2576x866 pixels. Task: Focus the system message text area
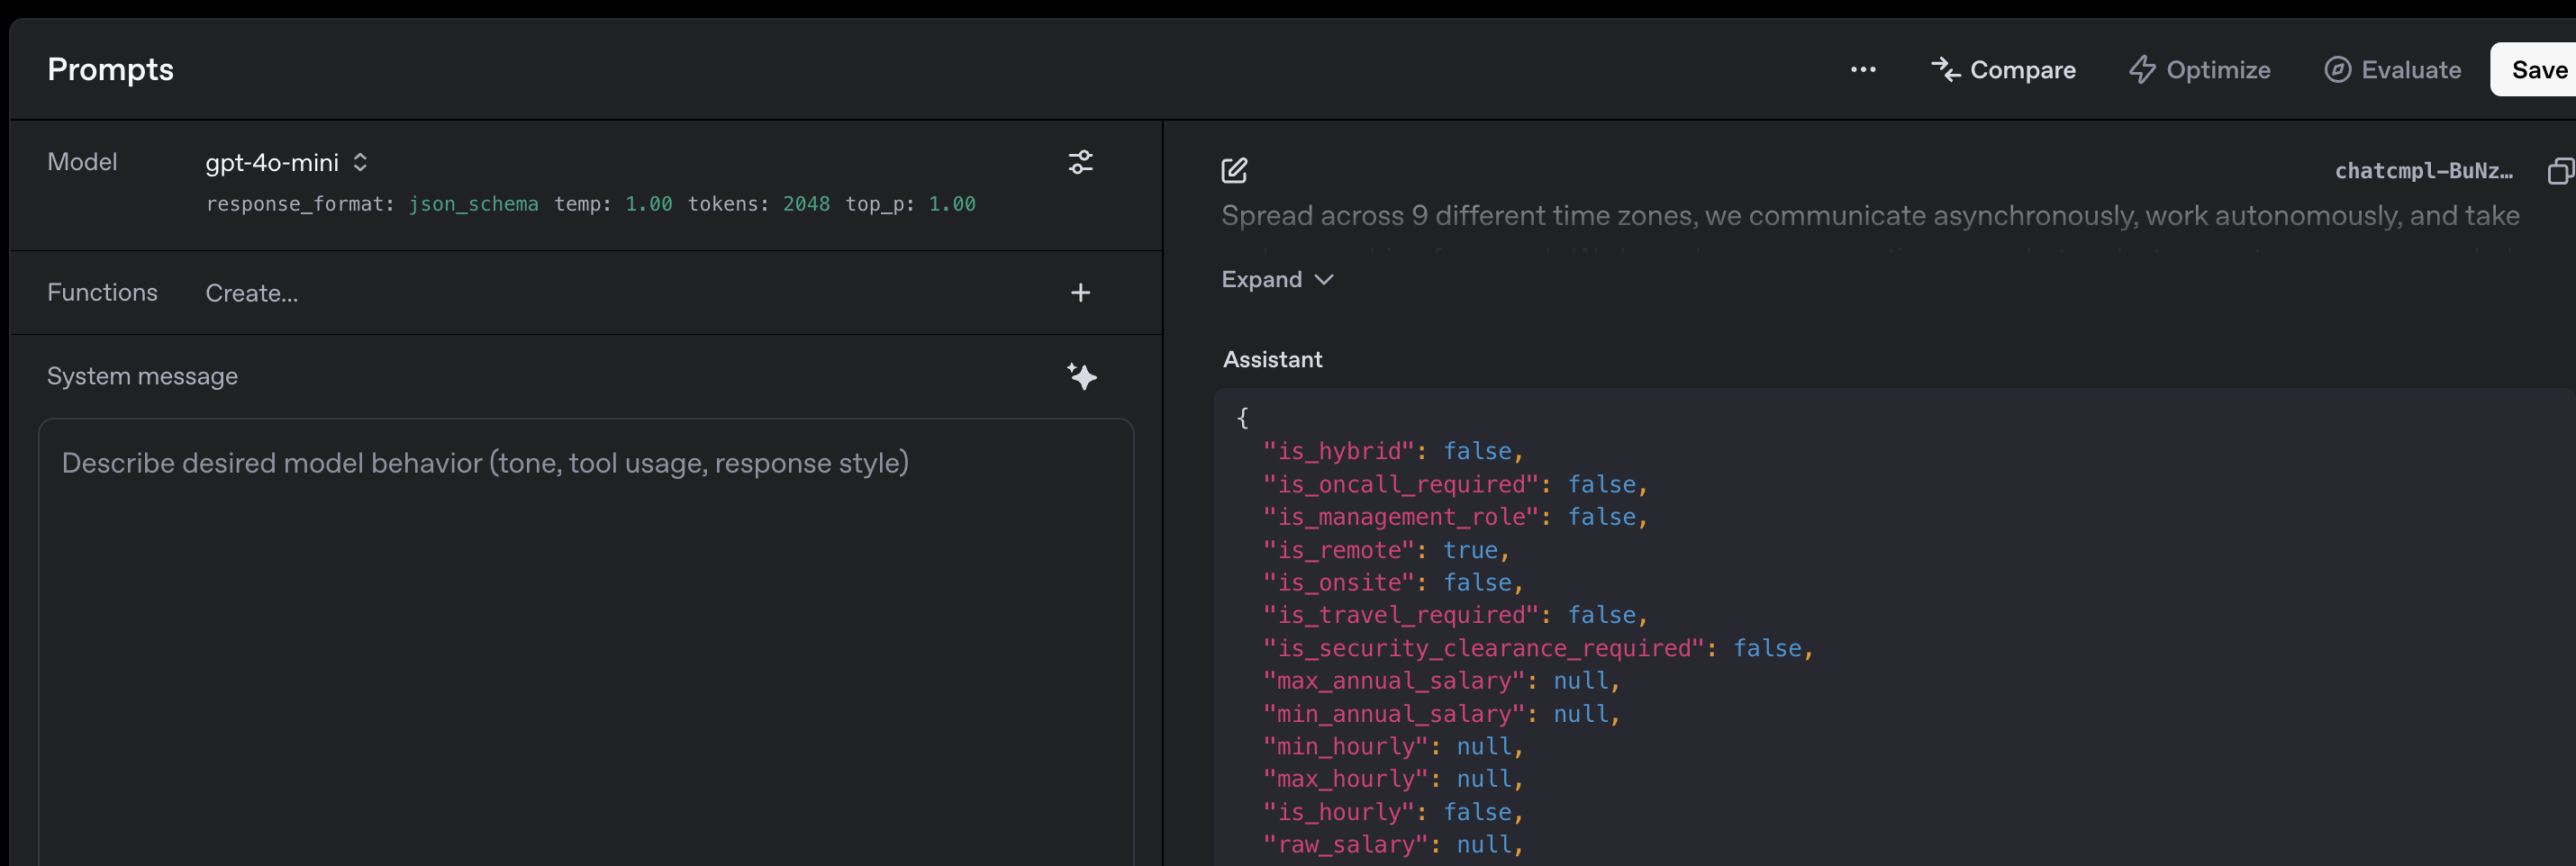pos(586,640)
